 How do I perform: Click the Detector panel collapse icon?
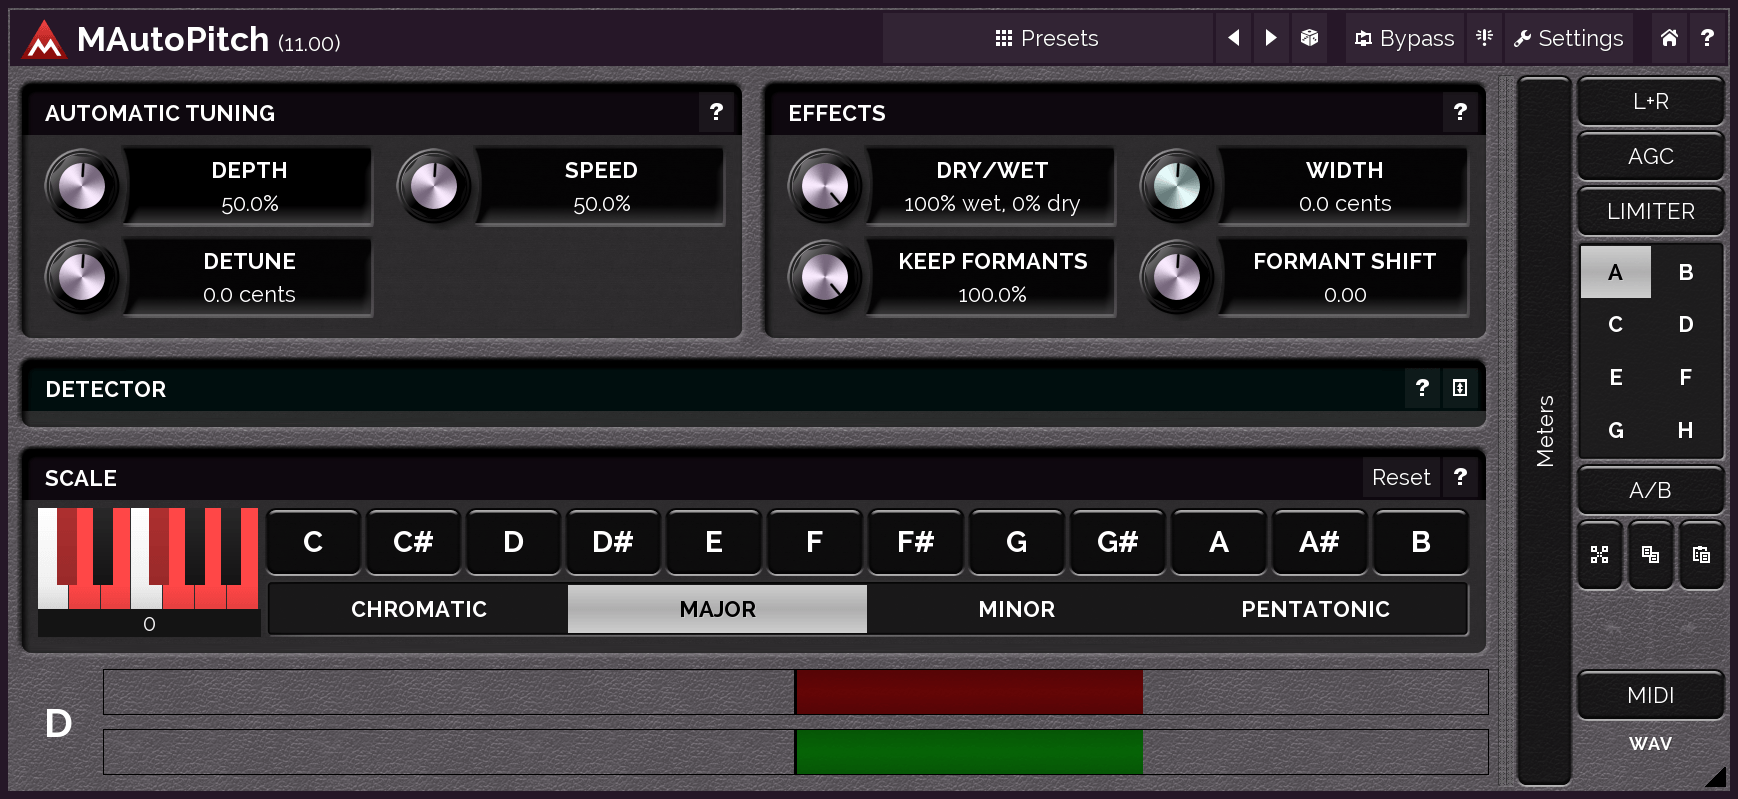1460,388
